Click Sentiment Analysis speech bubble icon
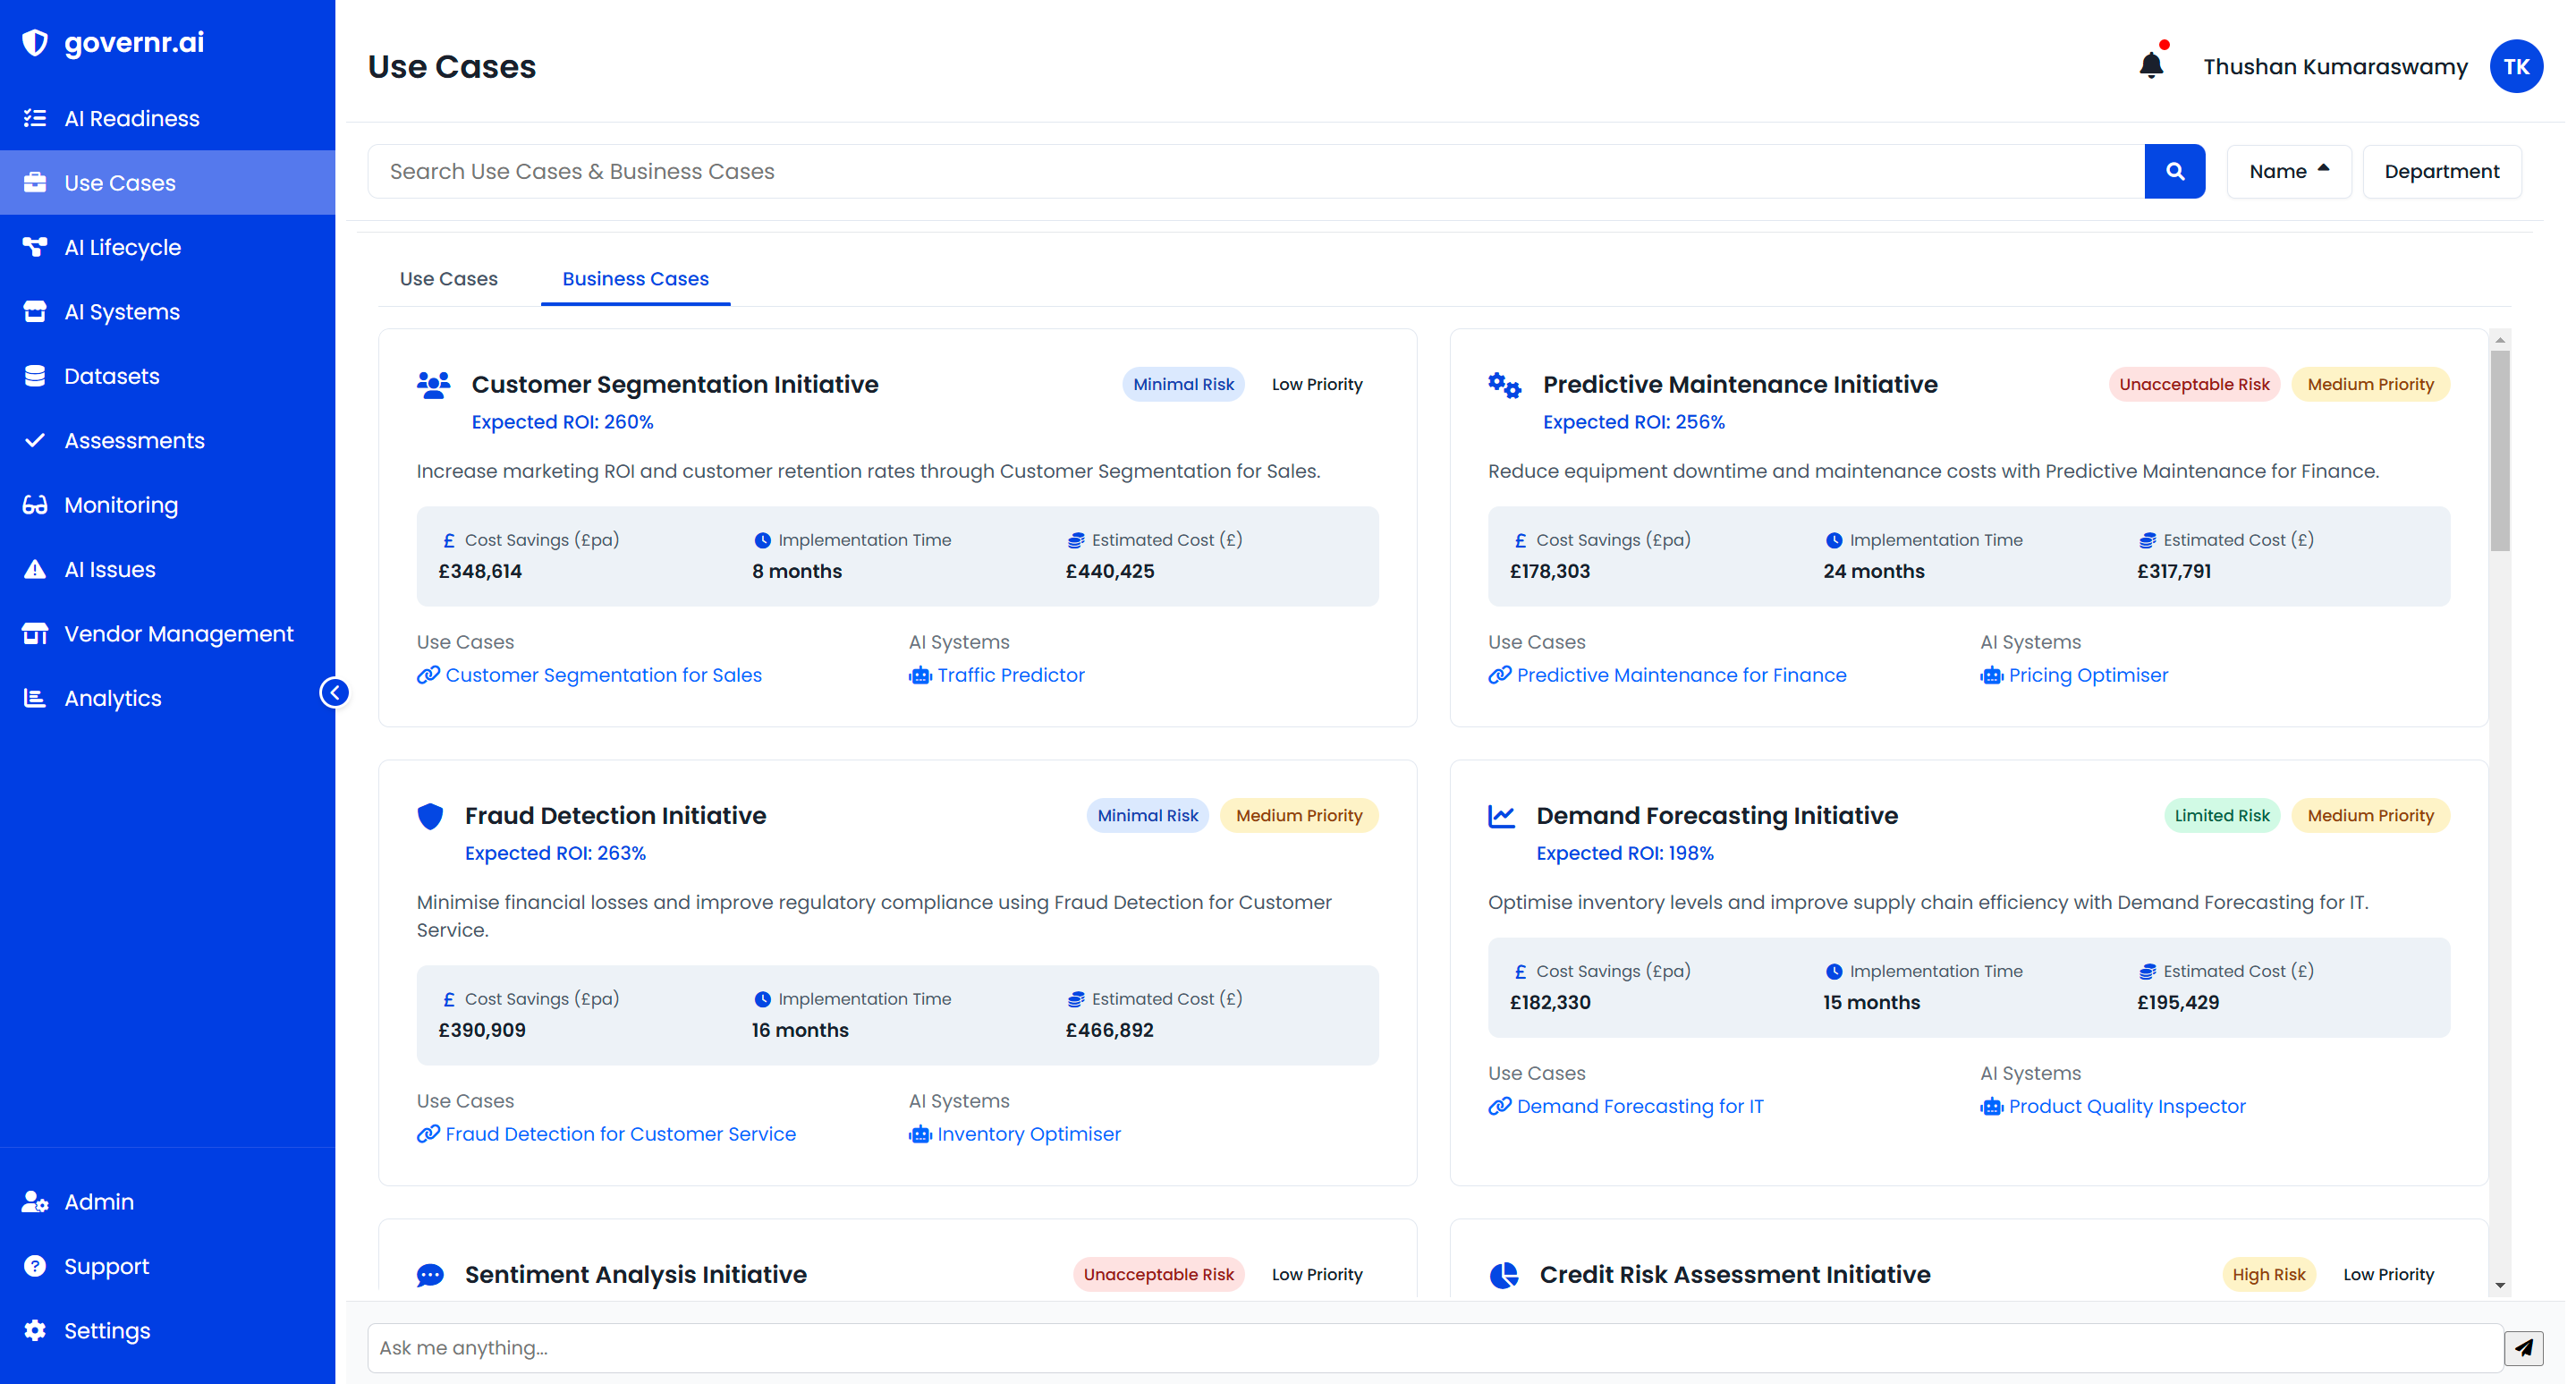 [430, 1275]
